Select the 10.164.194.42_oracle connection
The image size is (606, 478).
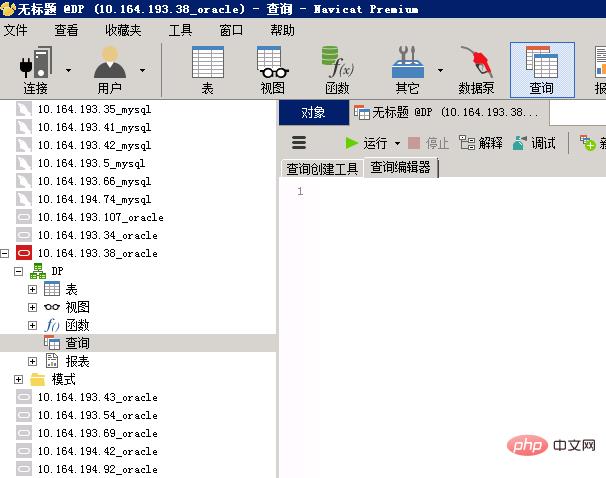click(x=97, y=451)
